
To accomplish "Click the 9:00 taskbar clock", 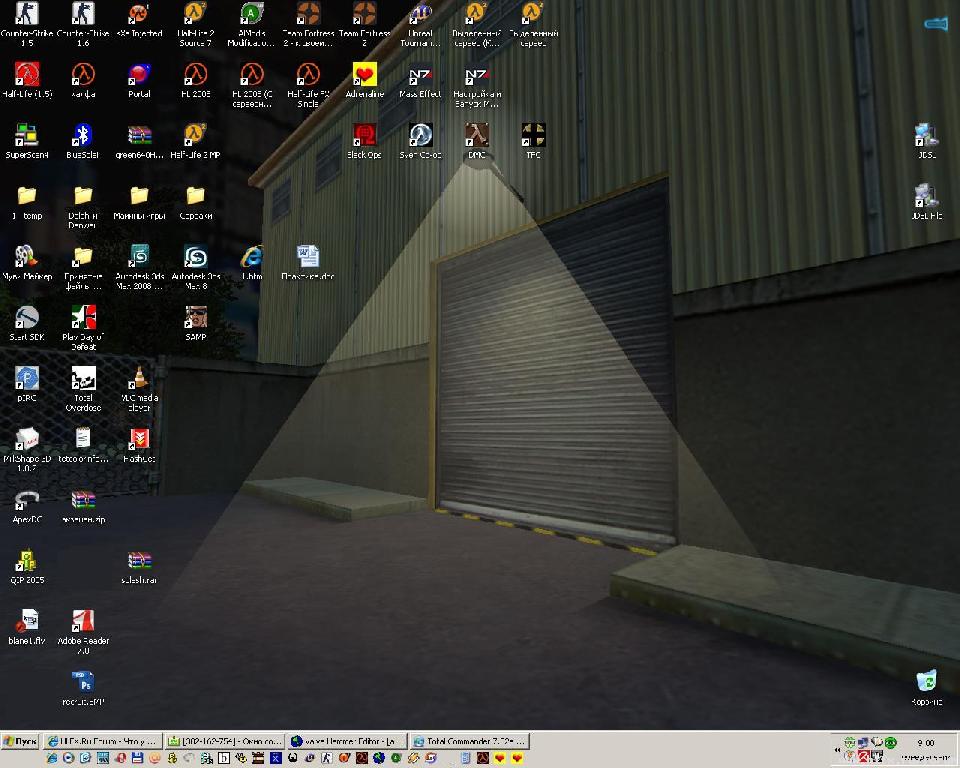I will [x=926, y=743].
